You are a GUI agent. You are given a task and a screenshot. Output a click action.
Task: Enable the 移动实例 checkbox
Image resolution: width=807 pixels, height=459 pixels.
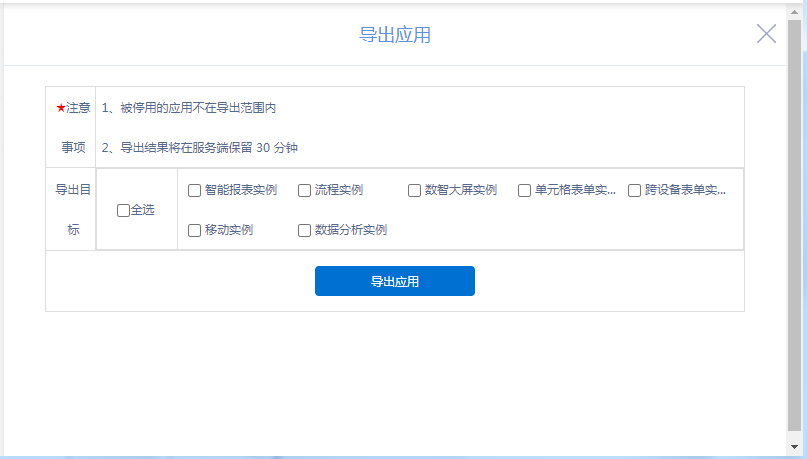pos(195,230)
